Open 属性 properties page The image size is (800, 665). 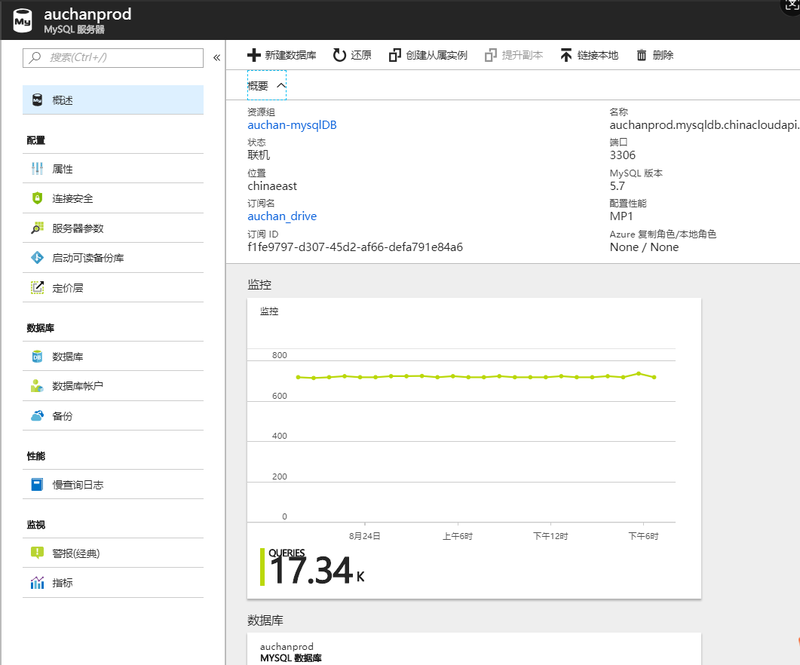[x=113, y=169]
